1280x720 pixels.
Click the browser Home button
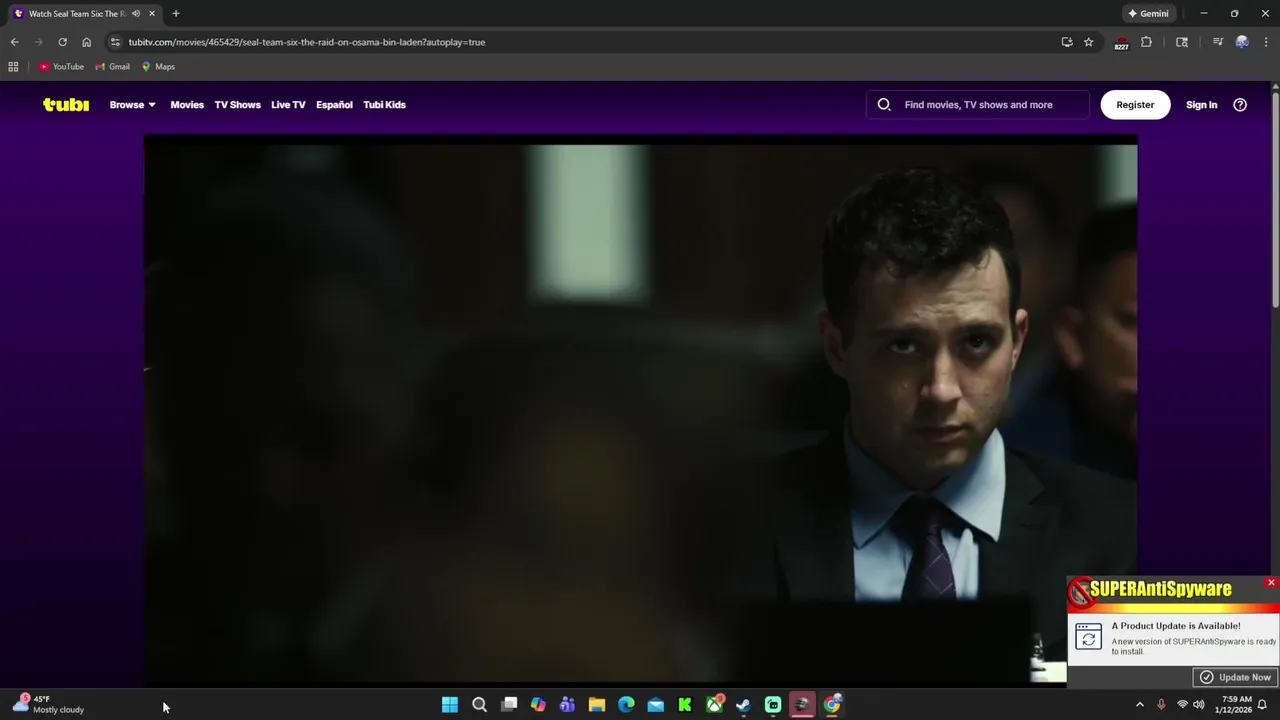pyautogui.click(x=86, y=42)
